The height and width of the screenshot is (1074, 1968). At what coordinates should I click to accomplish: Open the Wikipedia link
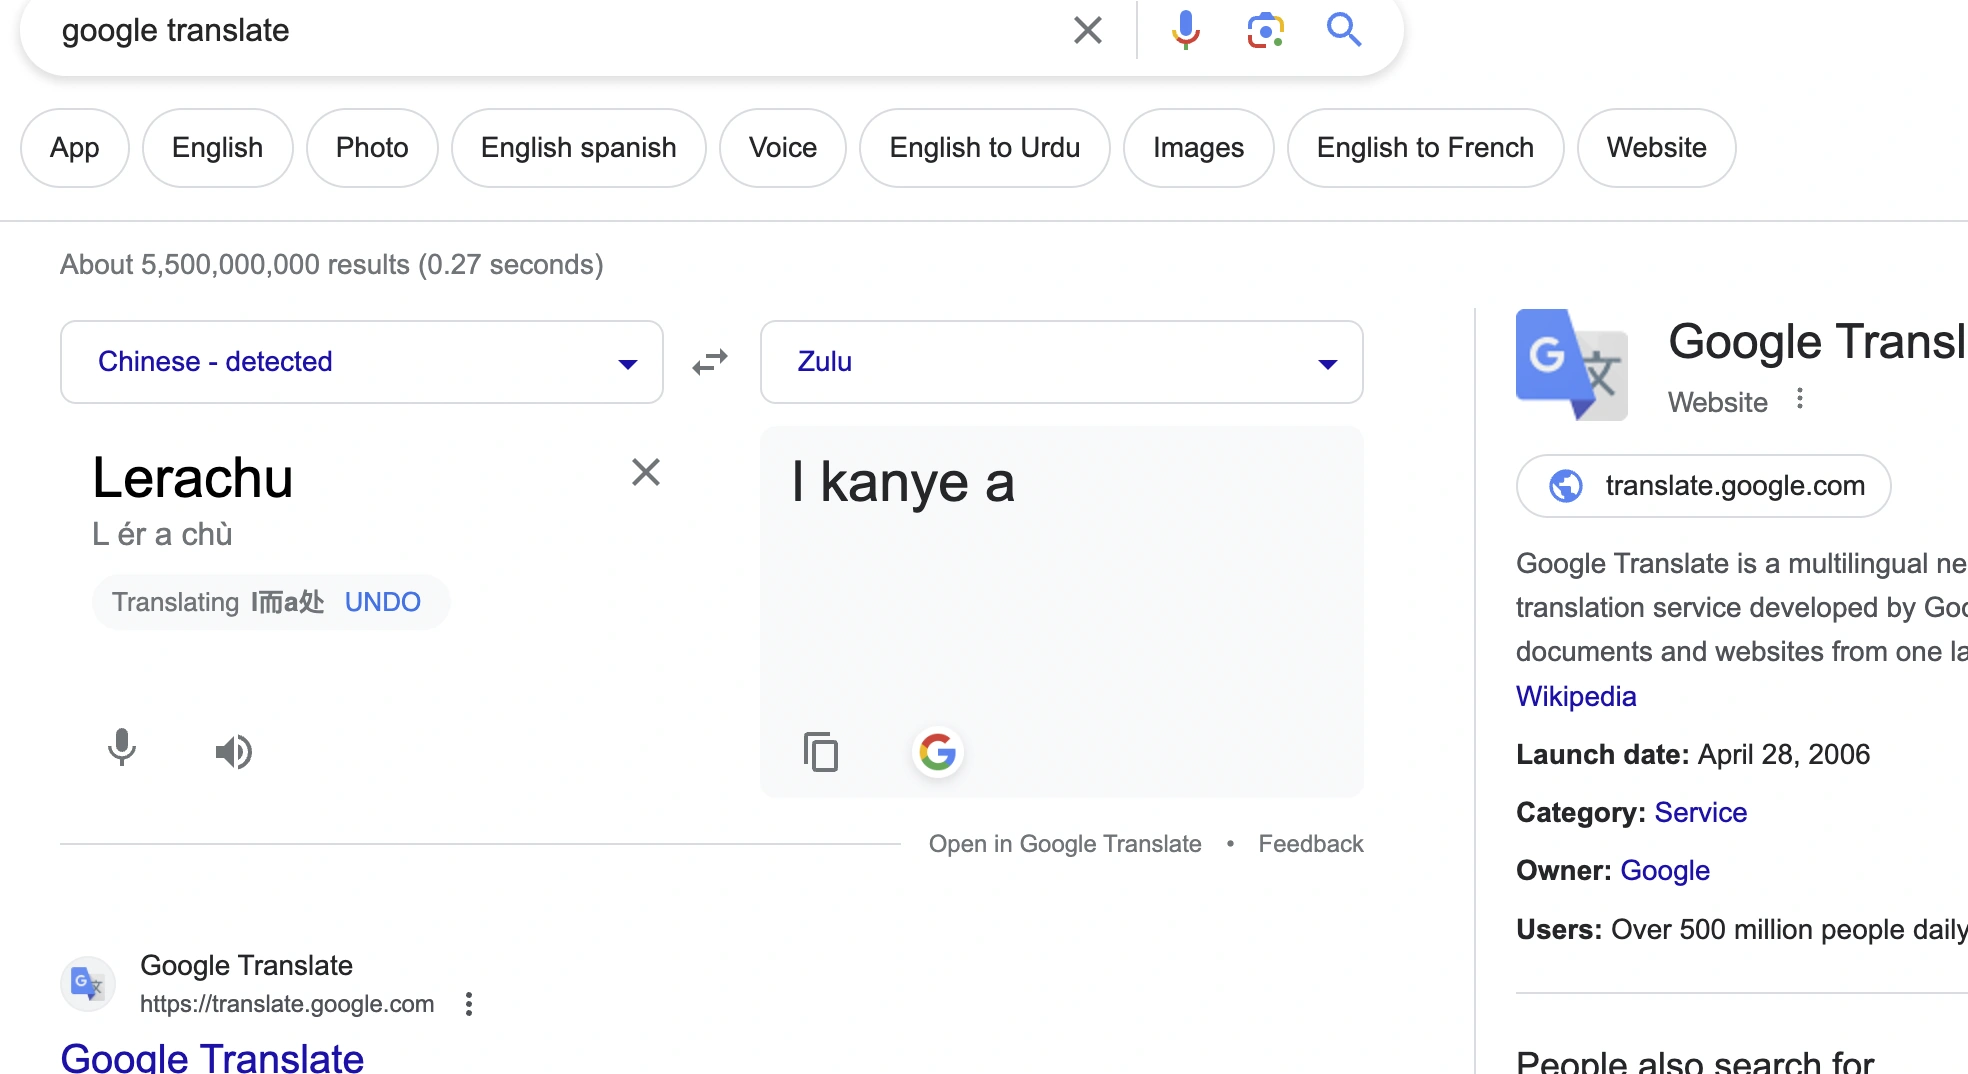1576,696
